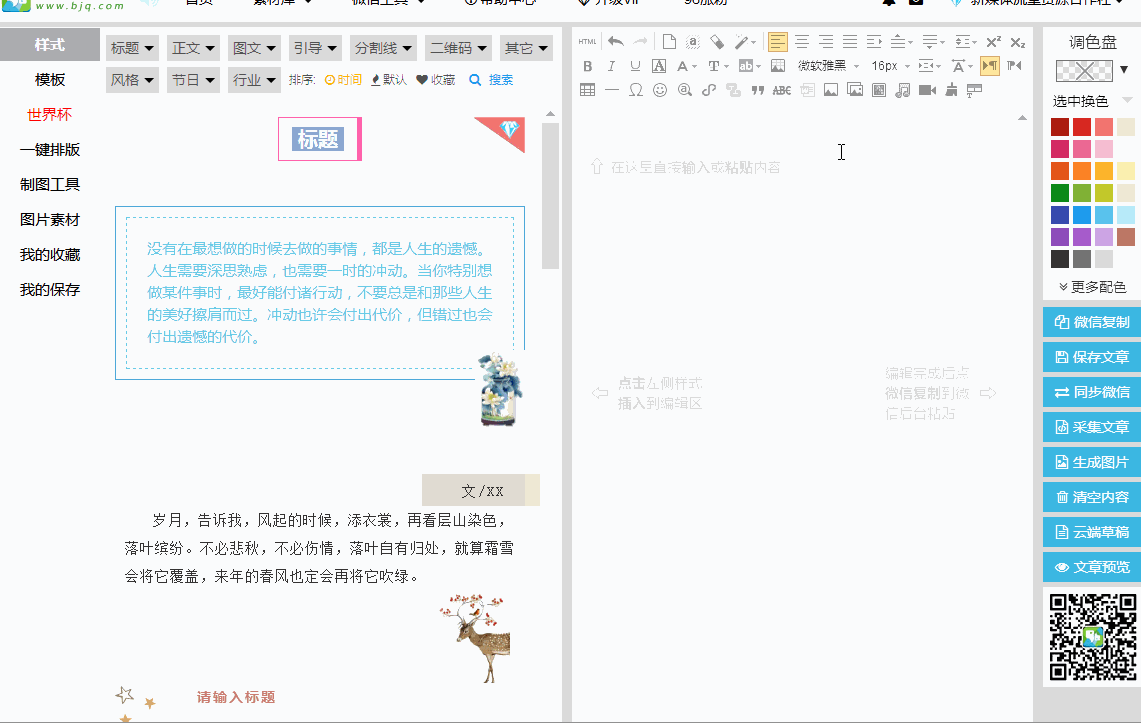
Task: Pick the dark green color swatch
Action: pos(1060,193)
